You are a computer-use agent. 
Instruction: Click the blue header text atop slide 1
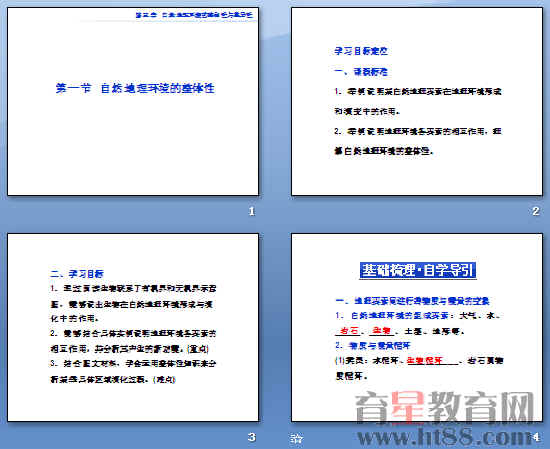pos(194,15)
